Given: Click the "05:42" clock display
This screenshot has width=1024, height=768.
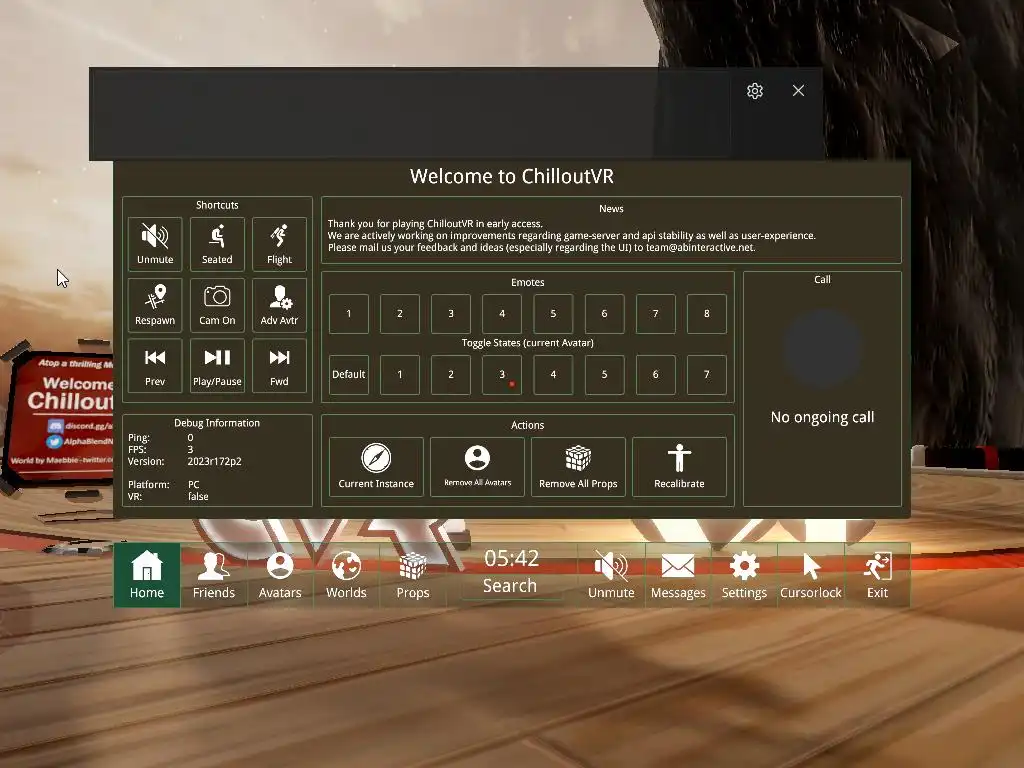Looking at the screenshot, I should click(x=511, y=558).
